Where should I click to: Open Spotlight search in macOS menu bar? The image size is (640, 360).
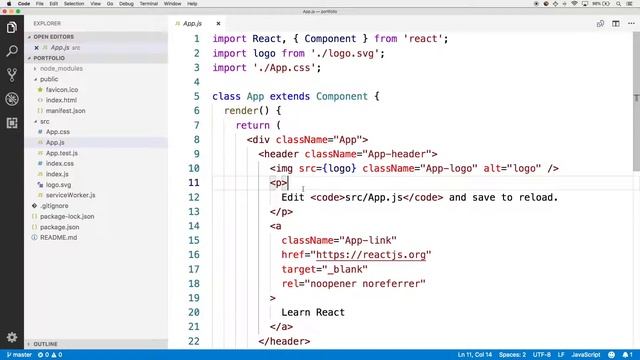[x=619, y=4]
